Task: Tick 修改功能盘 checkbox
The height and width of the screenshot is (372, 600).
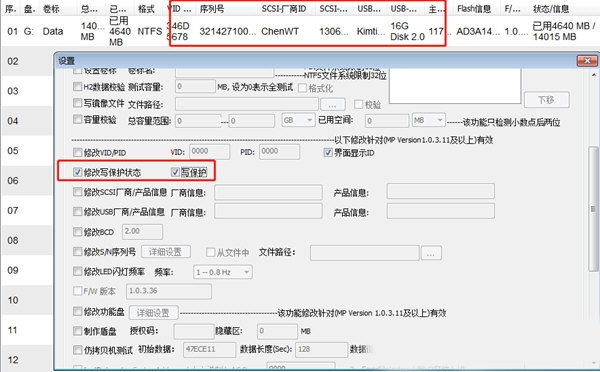Action: click(78, 311)
